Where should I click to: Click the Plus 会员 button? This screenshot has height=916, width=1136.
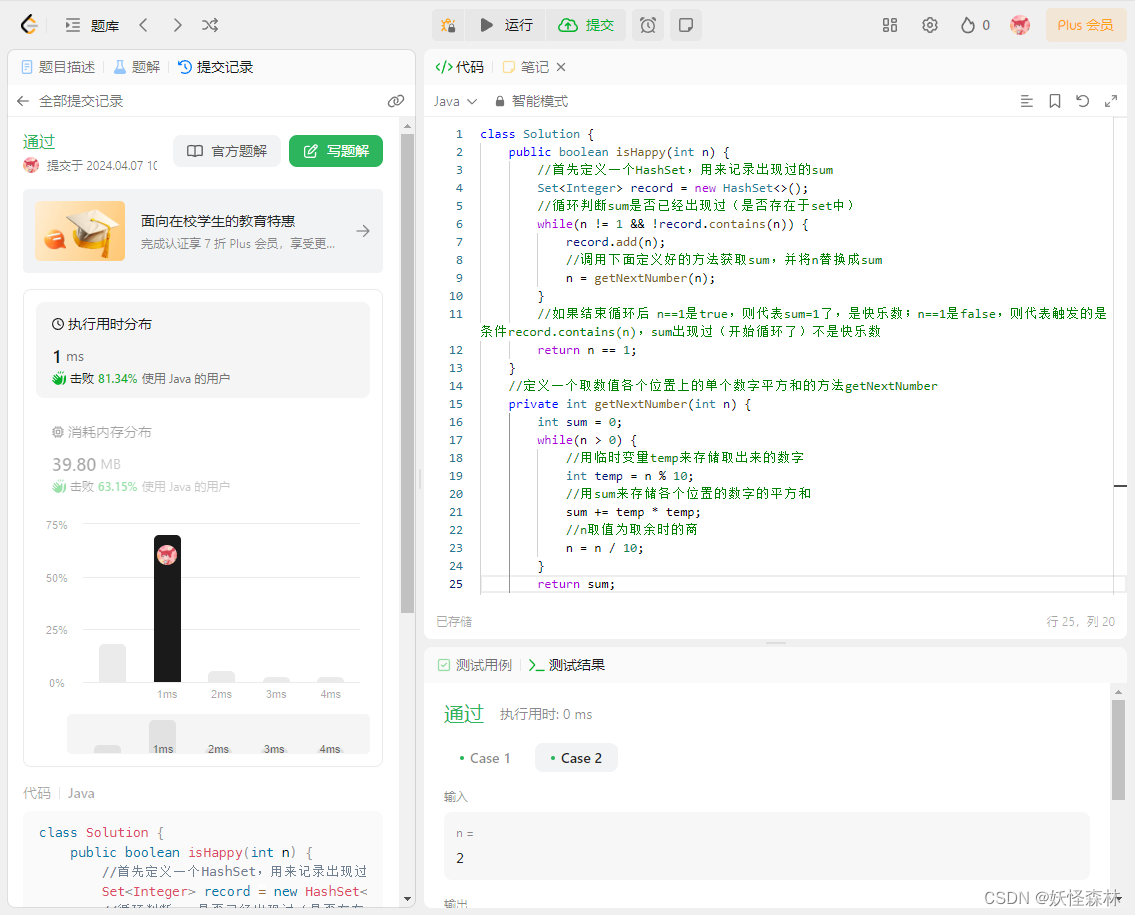[1085, 25]
